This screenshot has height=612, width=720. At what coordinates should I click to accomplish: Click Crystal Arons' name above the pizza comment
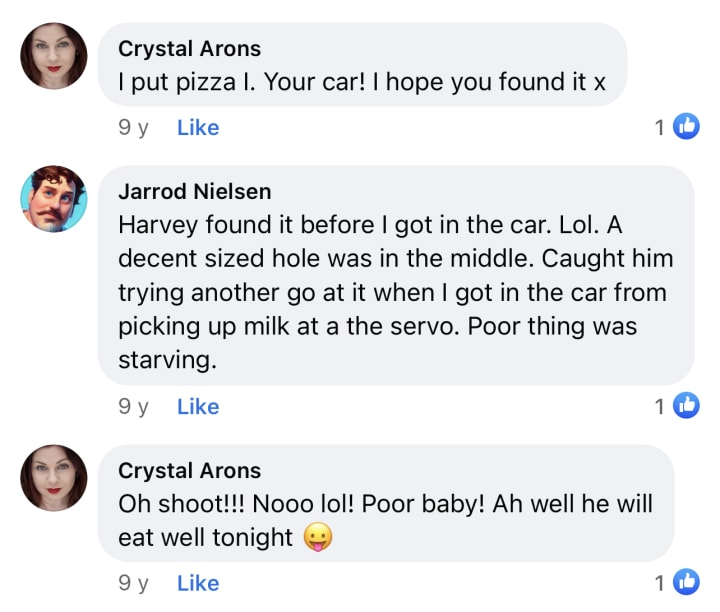pyautogui.click(x=189, y=48)
